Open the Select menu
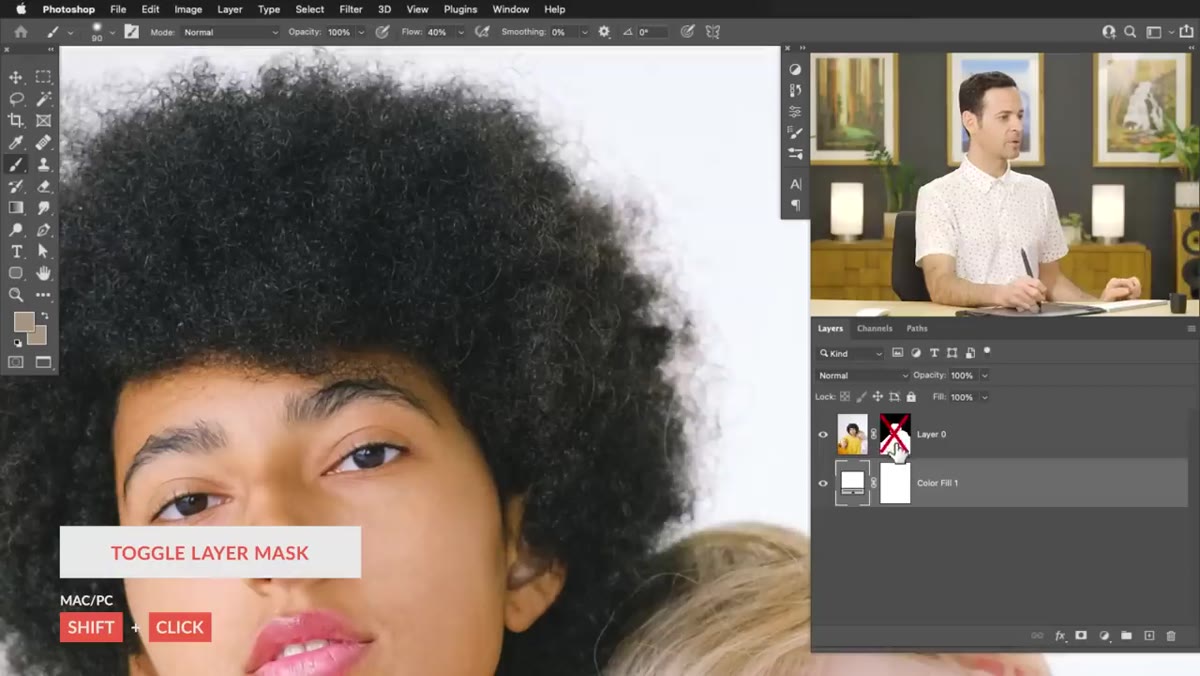1200x676 pixels. pos(310,9)
